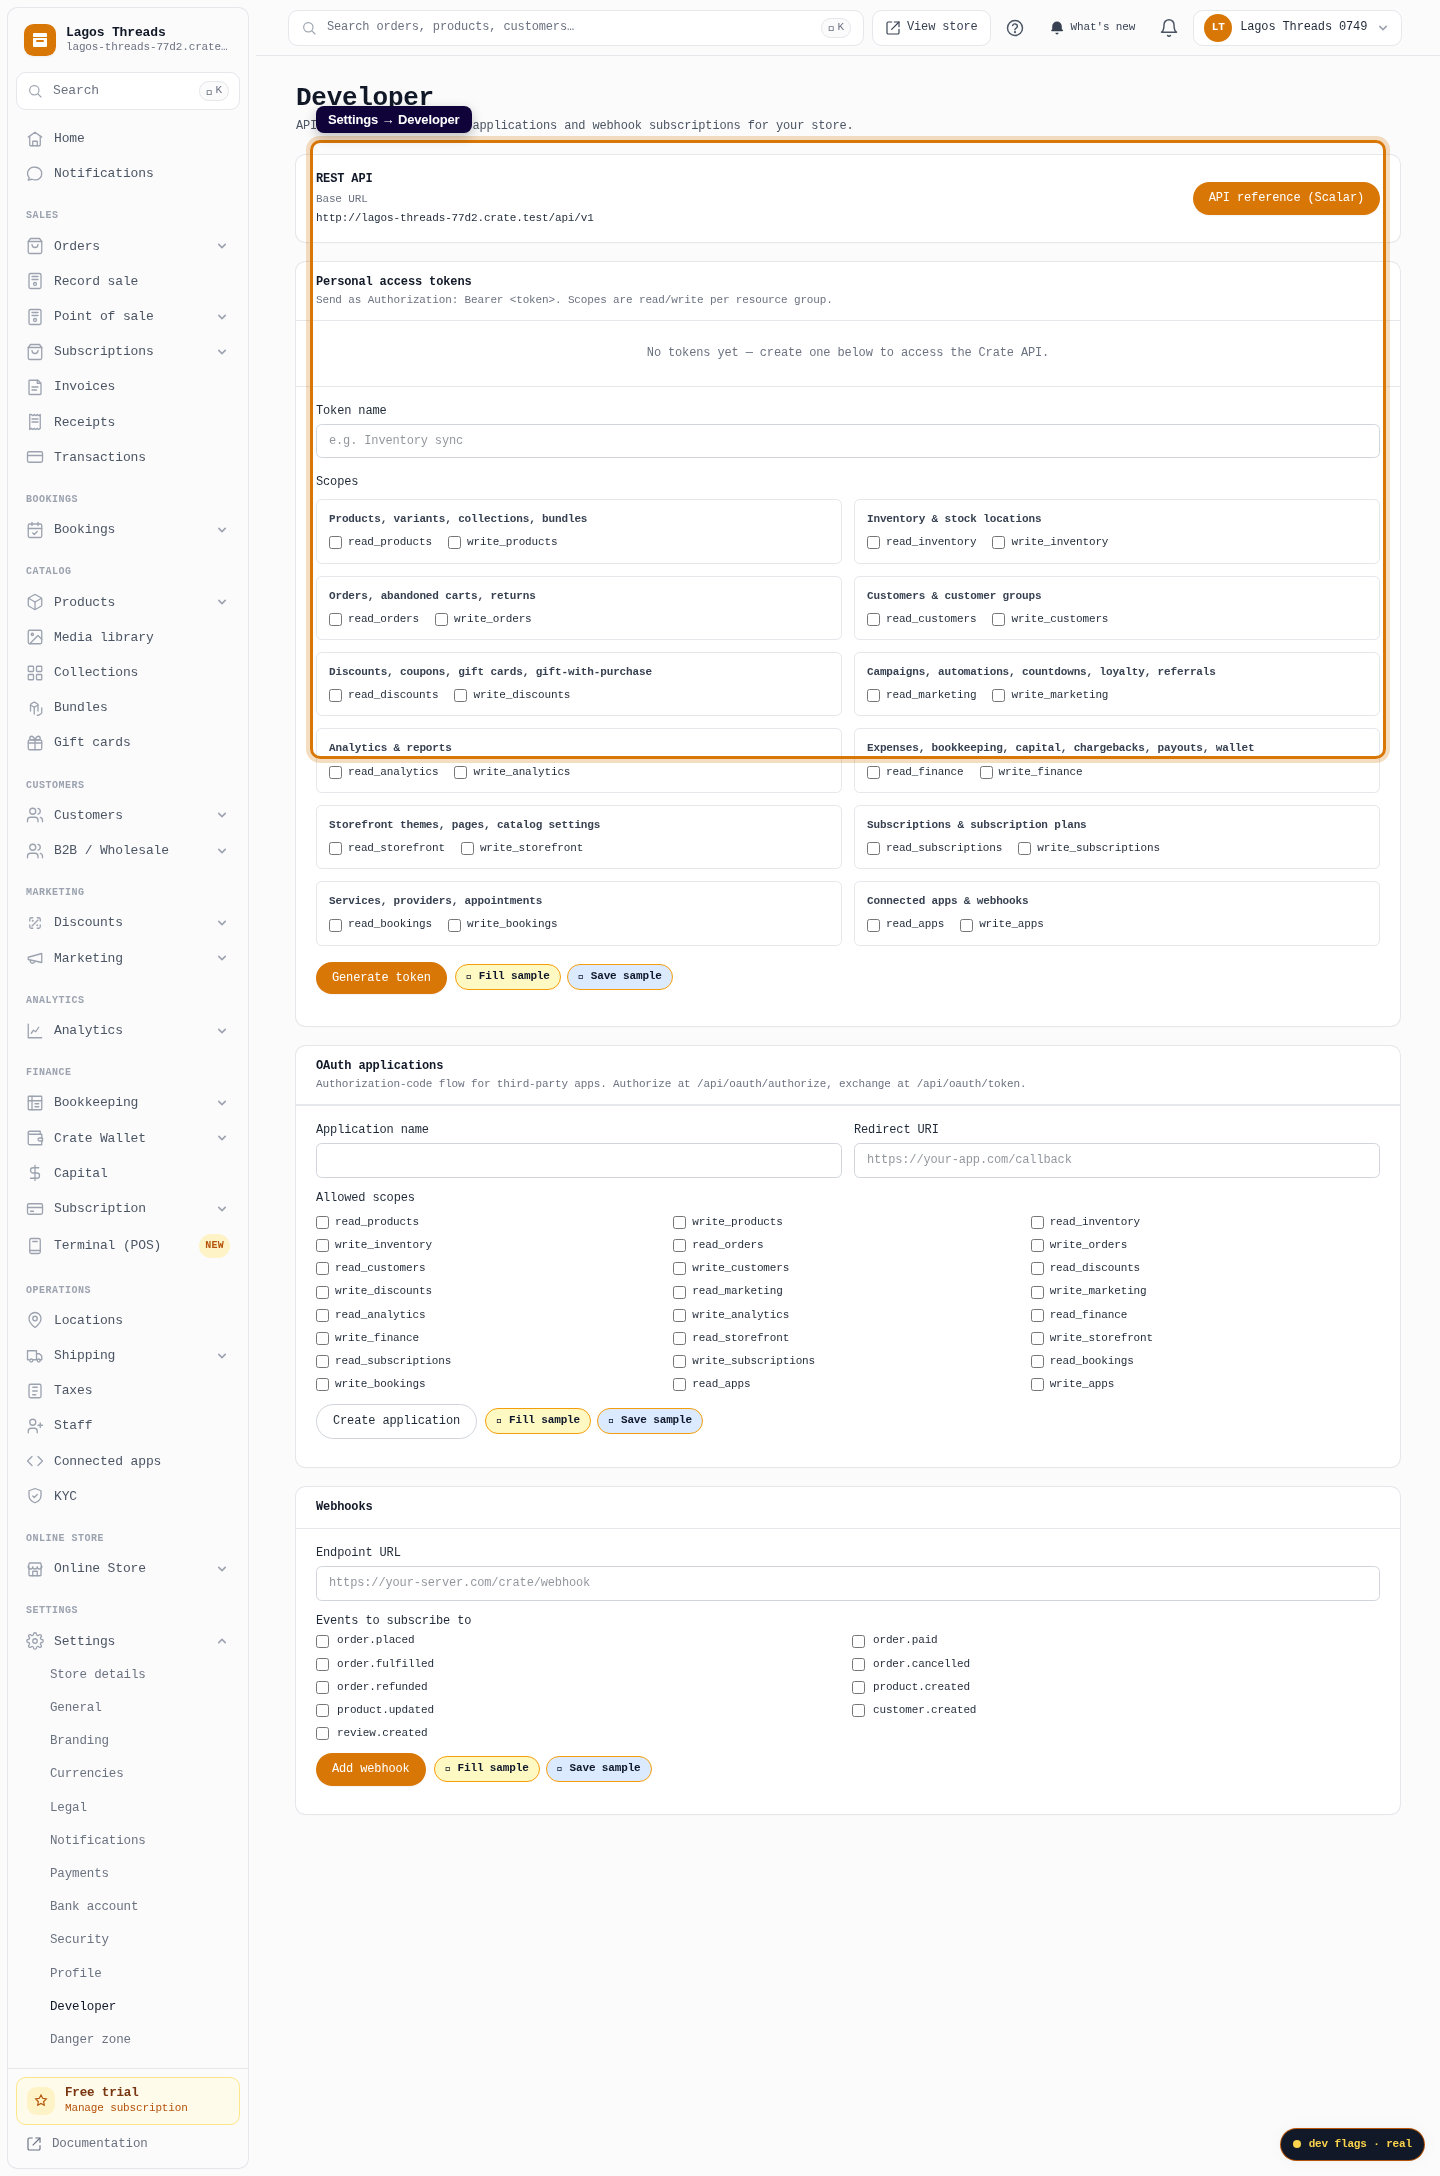This screenshot has height=2176, width=1440.
Task: Expand the Bookings sidebar section
Action: (222, 530)
